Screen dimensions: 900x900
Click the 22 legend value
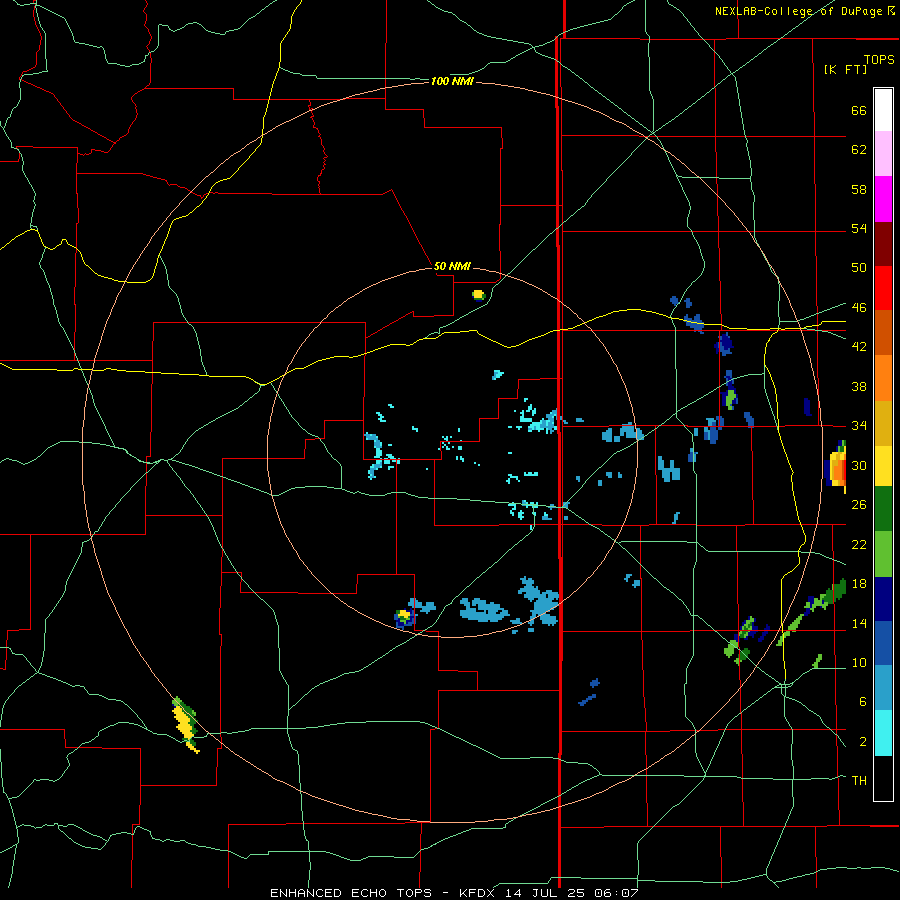pos(859,545)
